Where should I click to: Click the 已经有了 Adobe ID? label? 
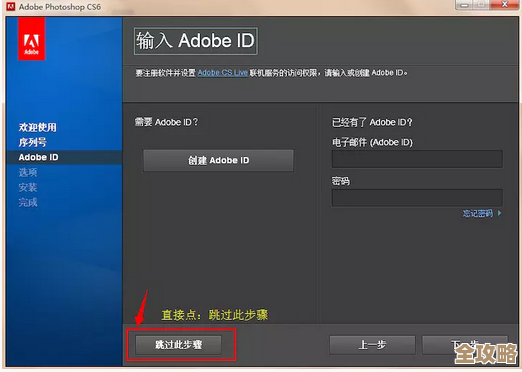coord(372,122)
